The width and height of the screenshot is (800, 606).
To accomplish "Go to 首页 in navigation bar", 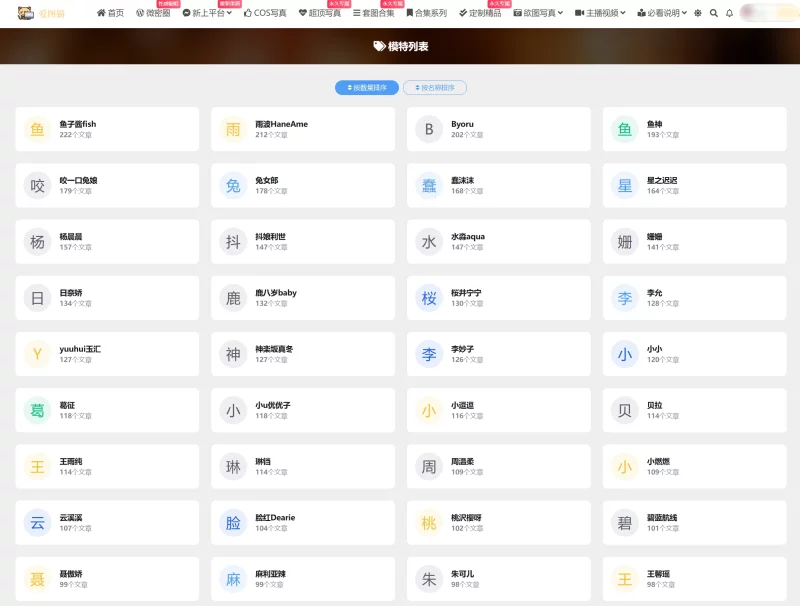I will [x=110, y=13].
